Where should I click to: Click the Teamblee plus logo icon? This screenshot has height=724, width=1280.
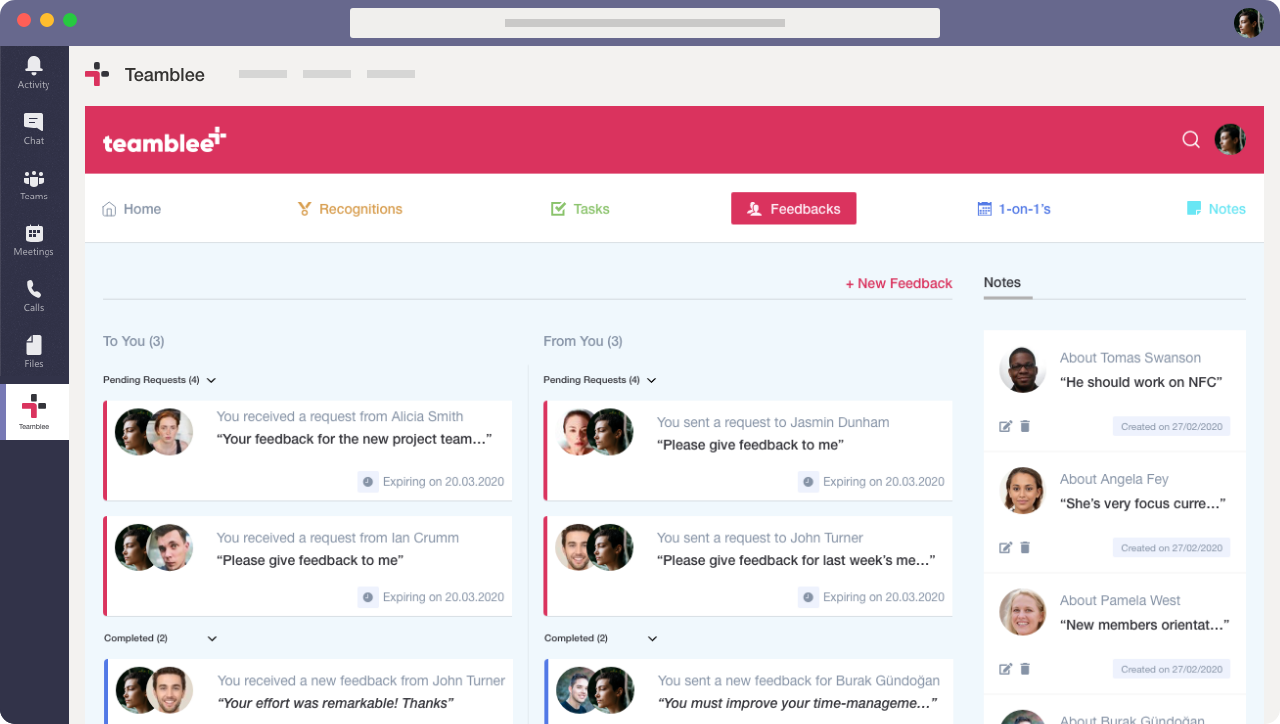pos(97,74)
